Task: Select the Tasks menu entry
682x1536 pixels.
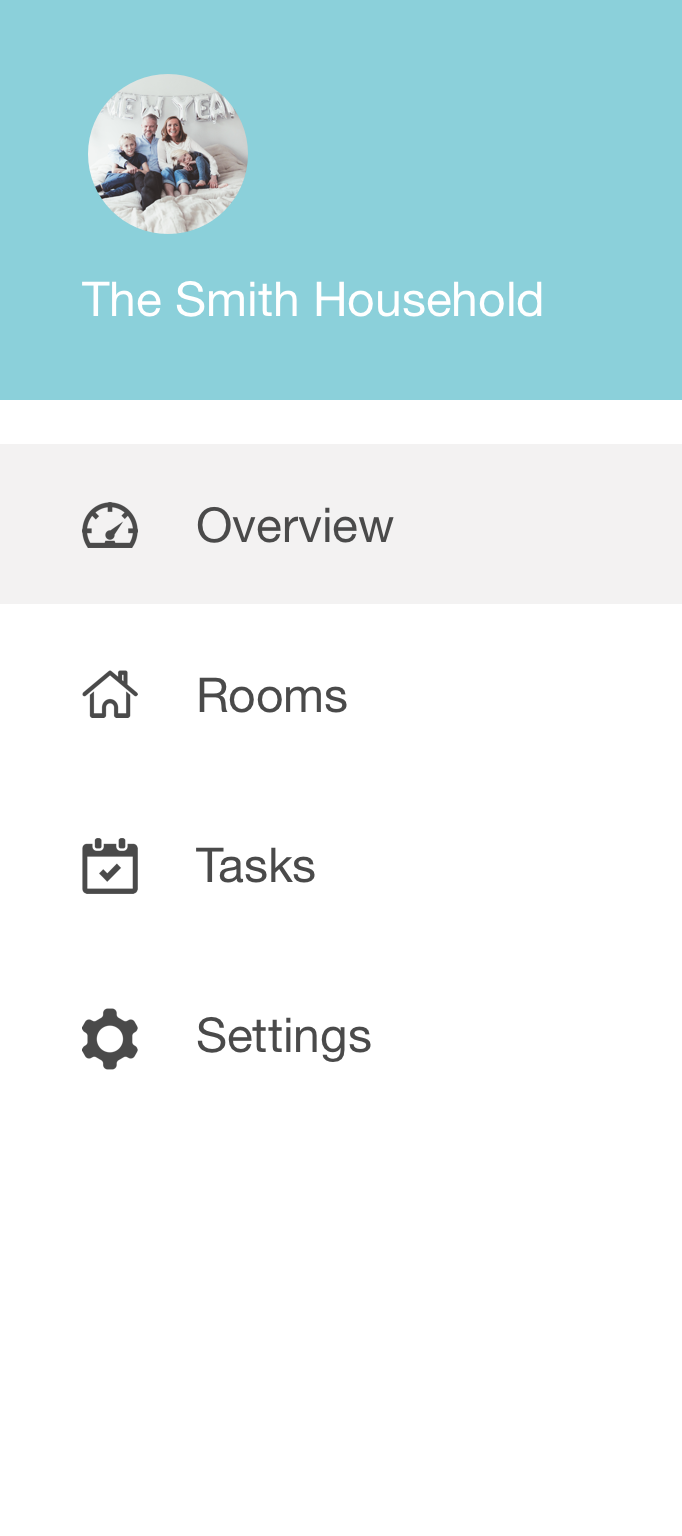Action: pyautogui.click(x=341, y=865)
